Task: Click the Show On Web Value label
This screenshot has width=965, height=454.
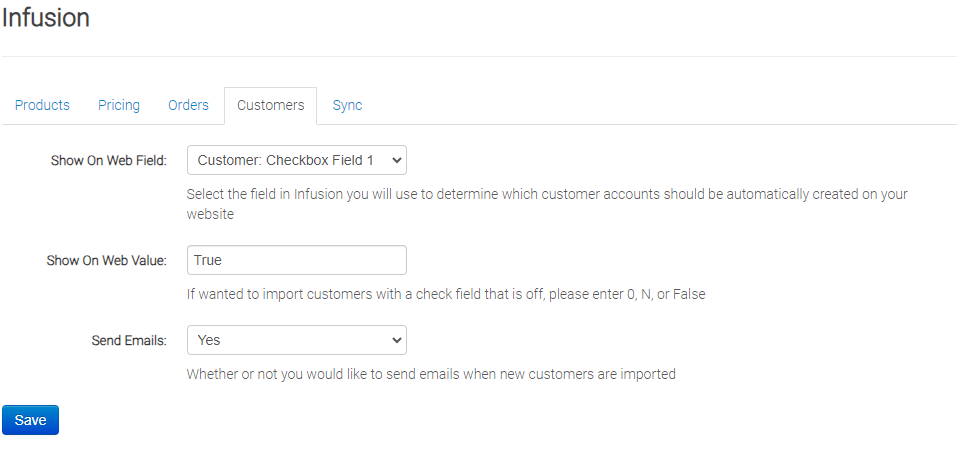Action: point(106,260)
